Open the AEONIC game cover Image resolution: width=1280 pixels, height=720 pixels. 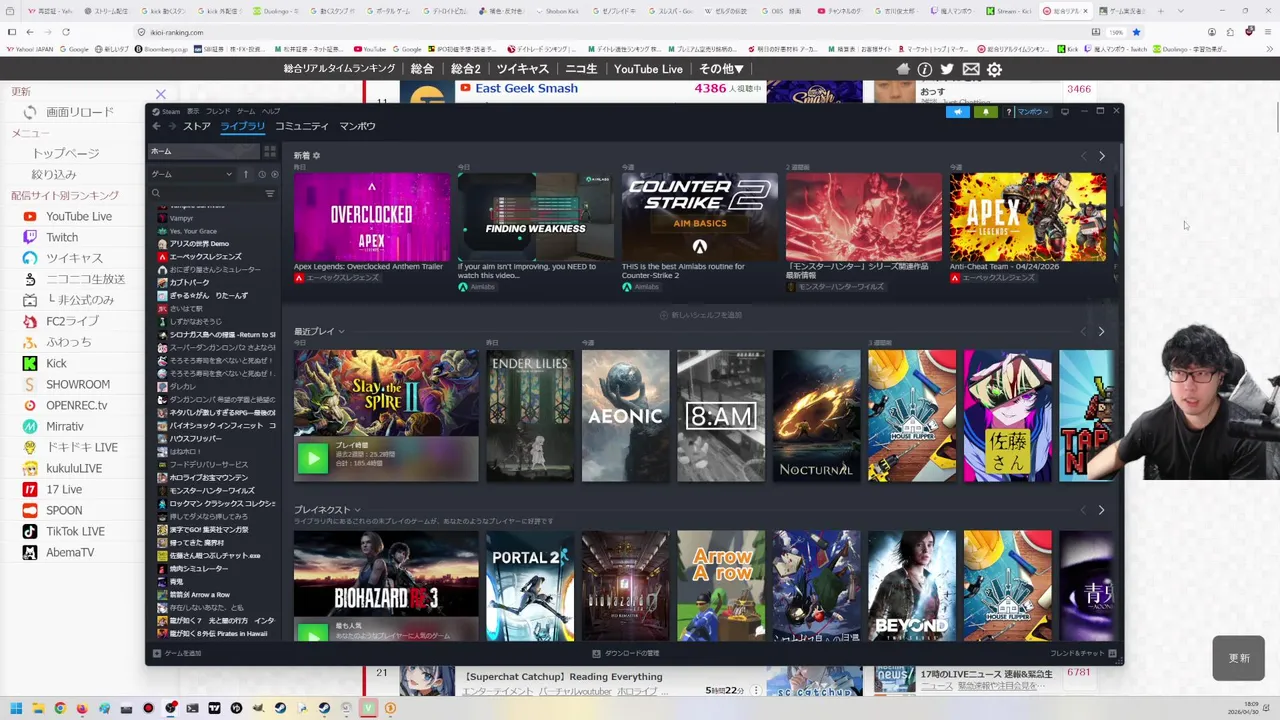point(625,416)
